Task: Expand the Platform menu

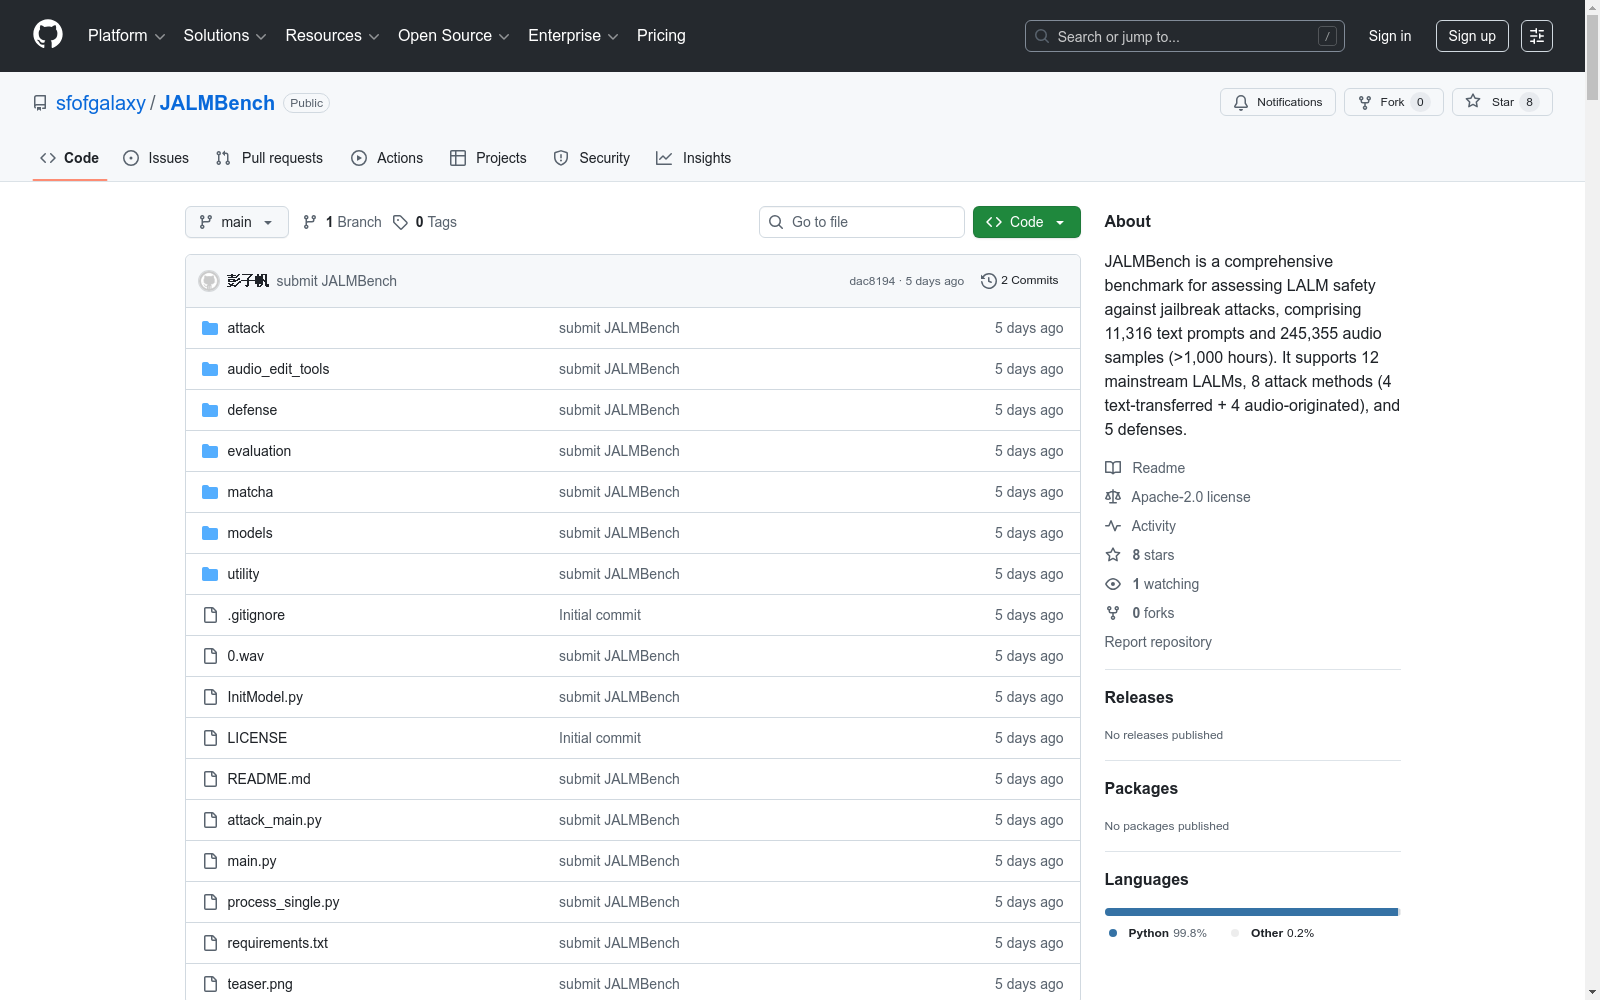Action: [126, 36]
